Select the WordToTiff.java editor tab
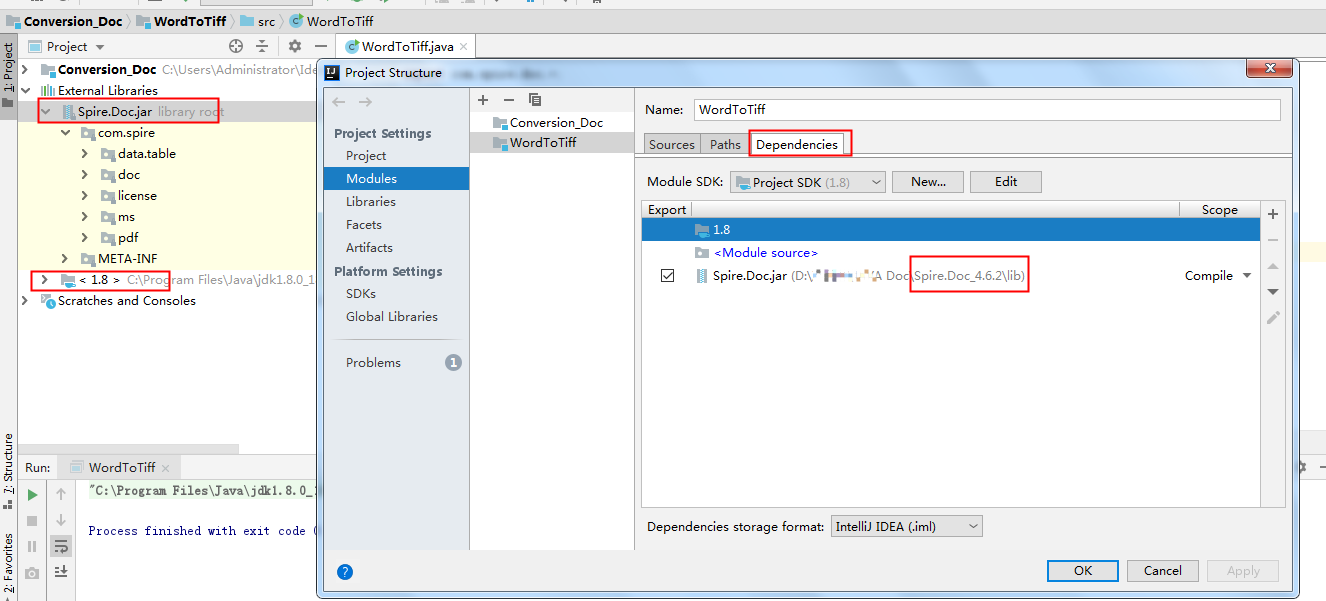 click(x=408, y=46)
